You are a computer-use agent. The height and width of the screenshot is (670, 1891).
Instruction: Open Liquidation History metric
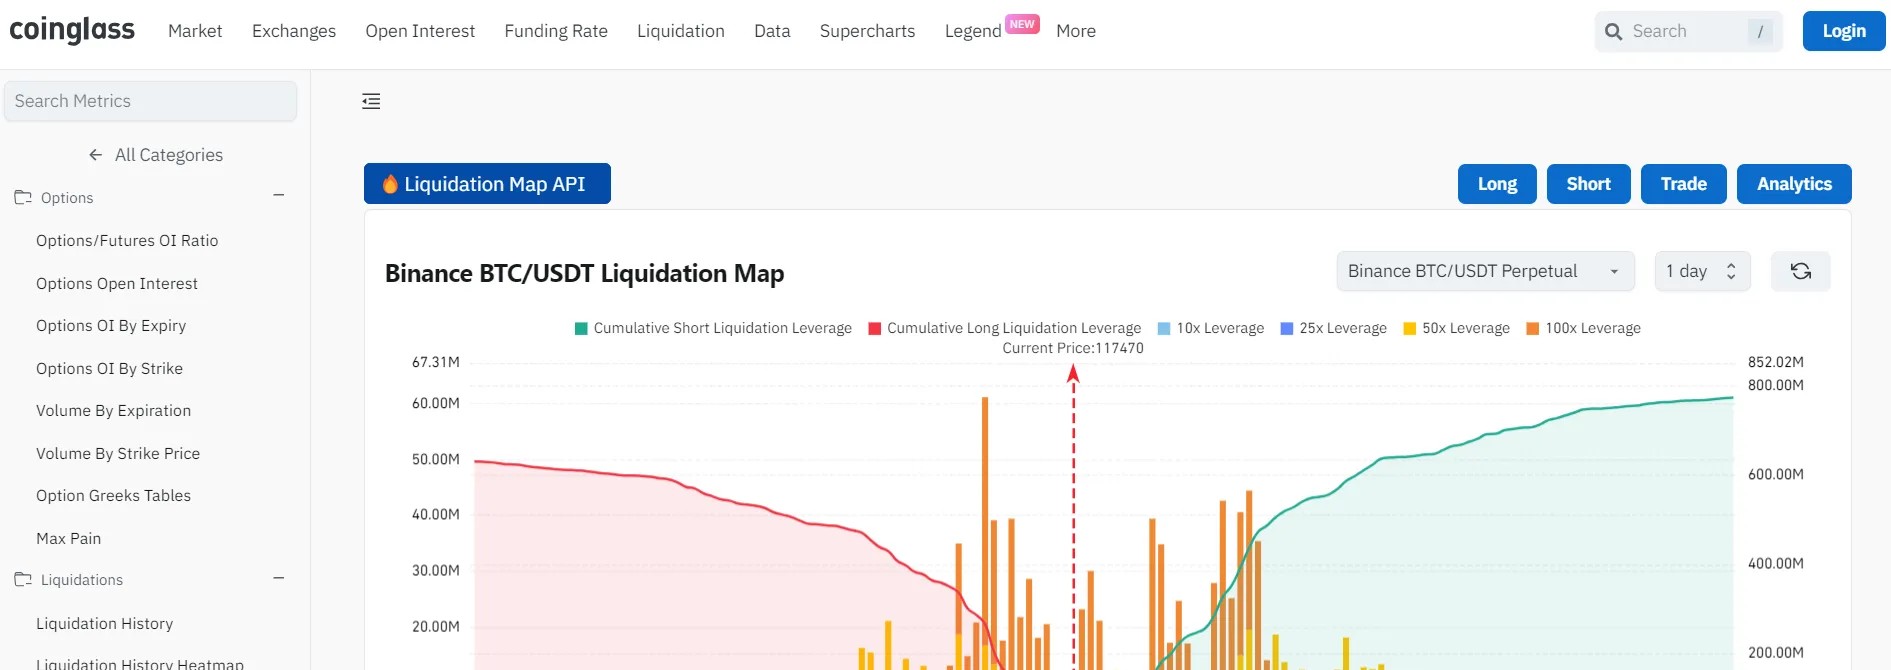(104, 624)
